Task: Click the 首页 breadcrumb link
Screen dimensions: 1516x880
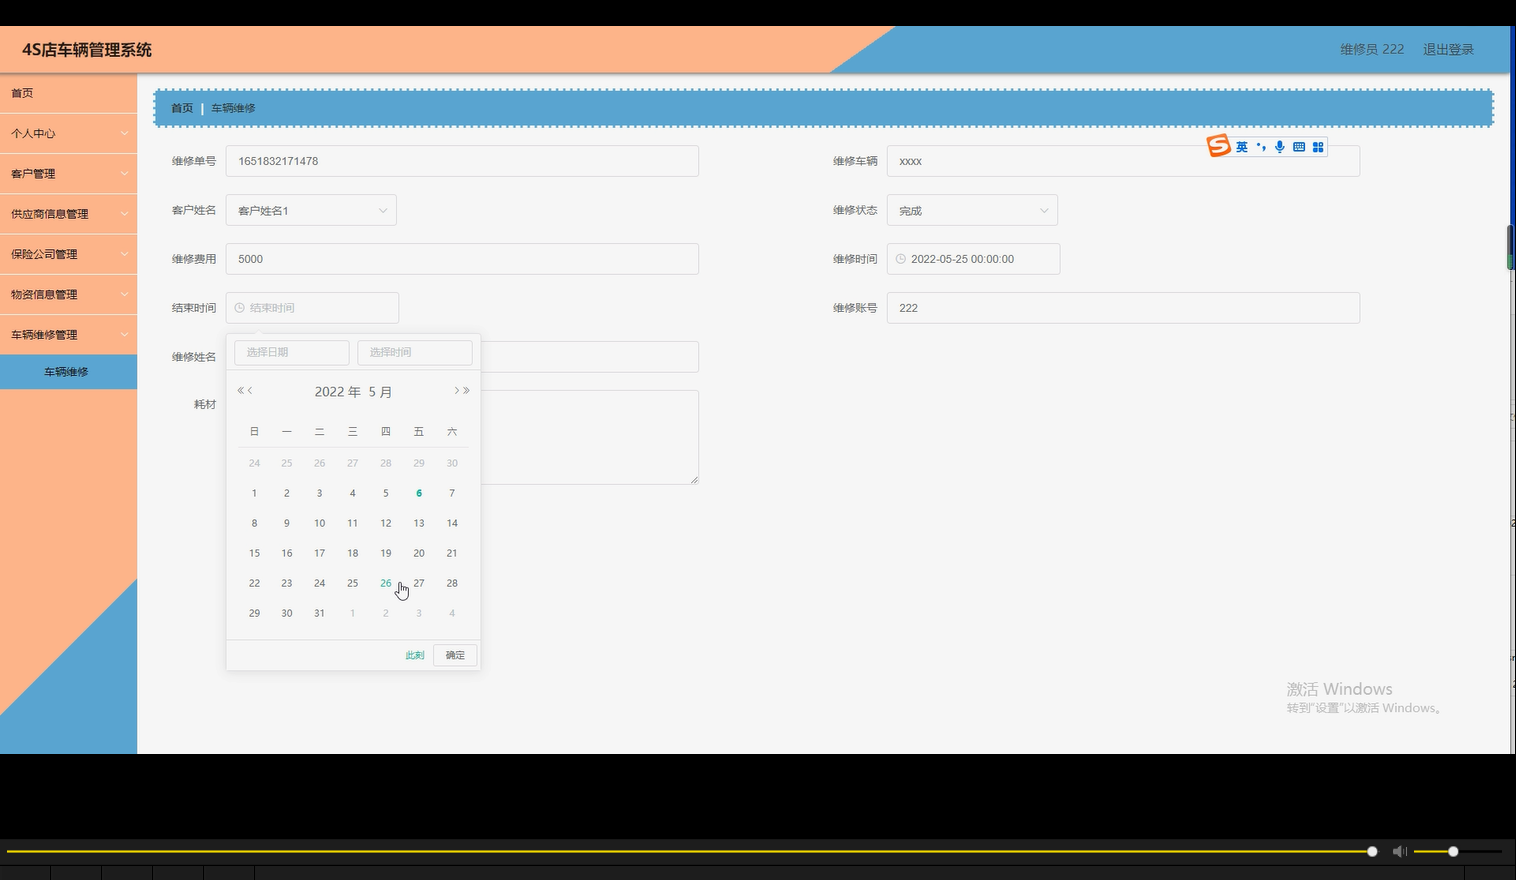Action: pos(182,108)
